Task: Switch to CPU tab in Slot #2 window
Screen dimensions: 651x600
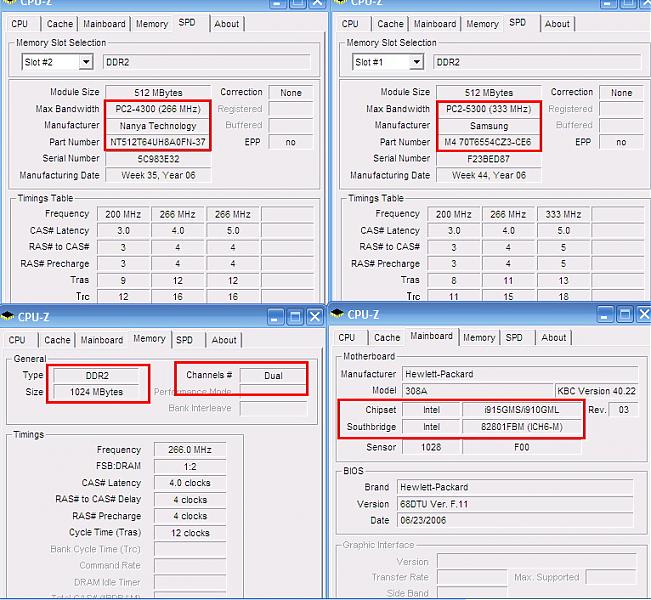Action: [20, 24]
